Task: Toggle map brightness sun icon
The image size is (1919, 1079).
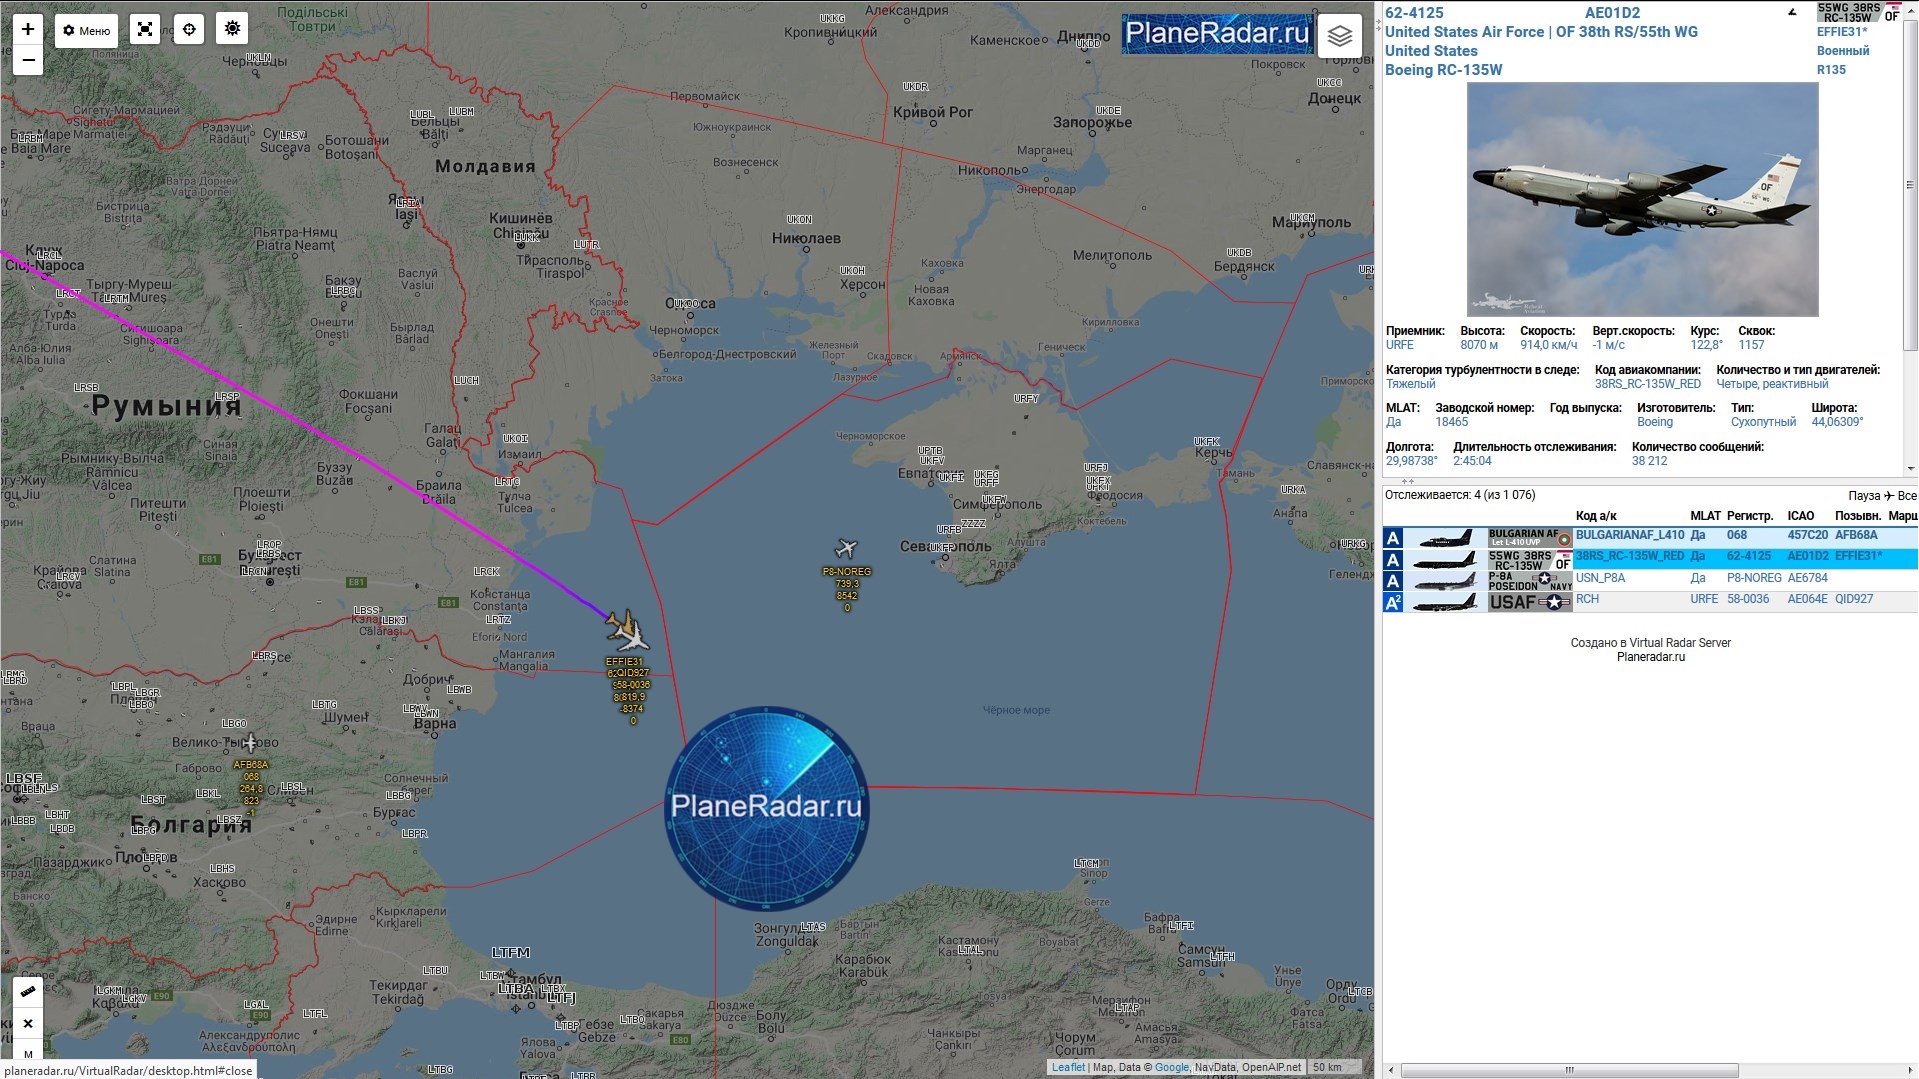Action: 233,30
